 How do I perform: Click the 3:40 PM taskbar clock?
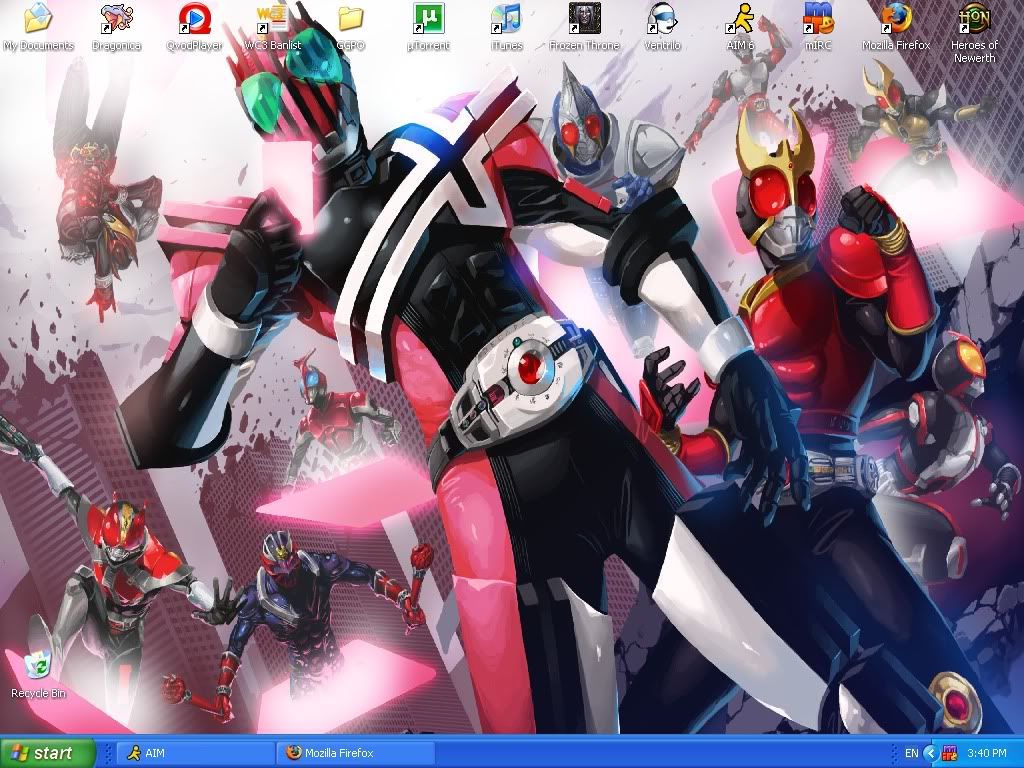pos(987,753)
